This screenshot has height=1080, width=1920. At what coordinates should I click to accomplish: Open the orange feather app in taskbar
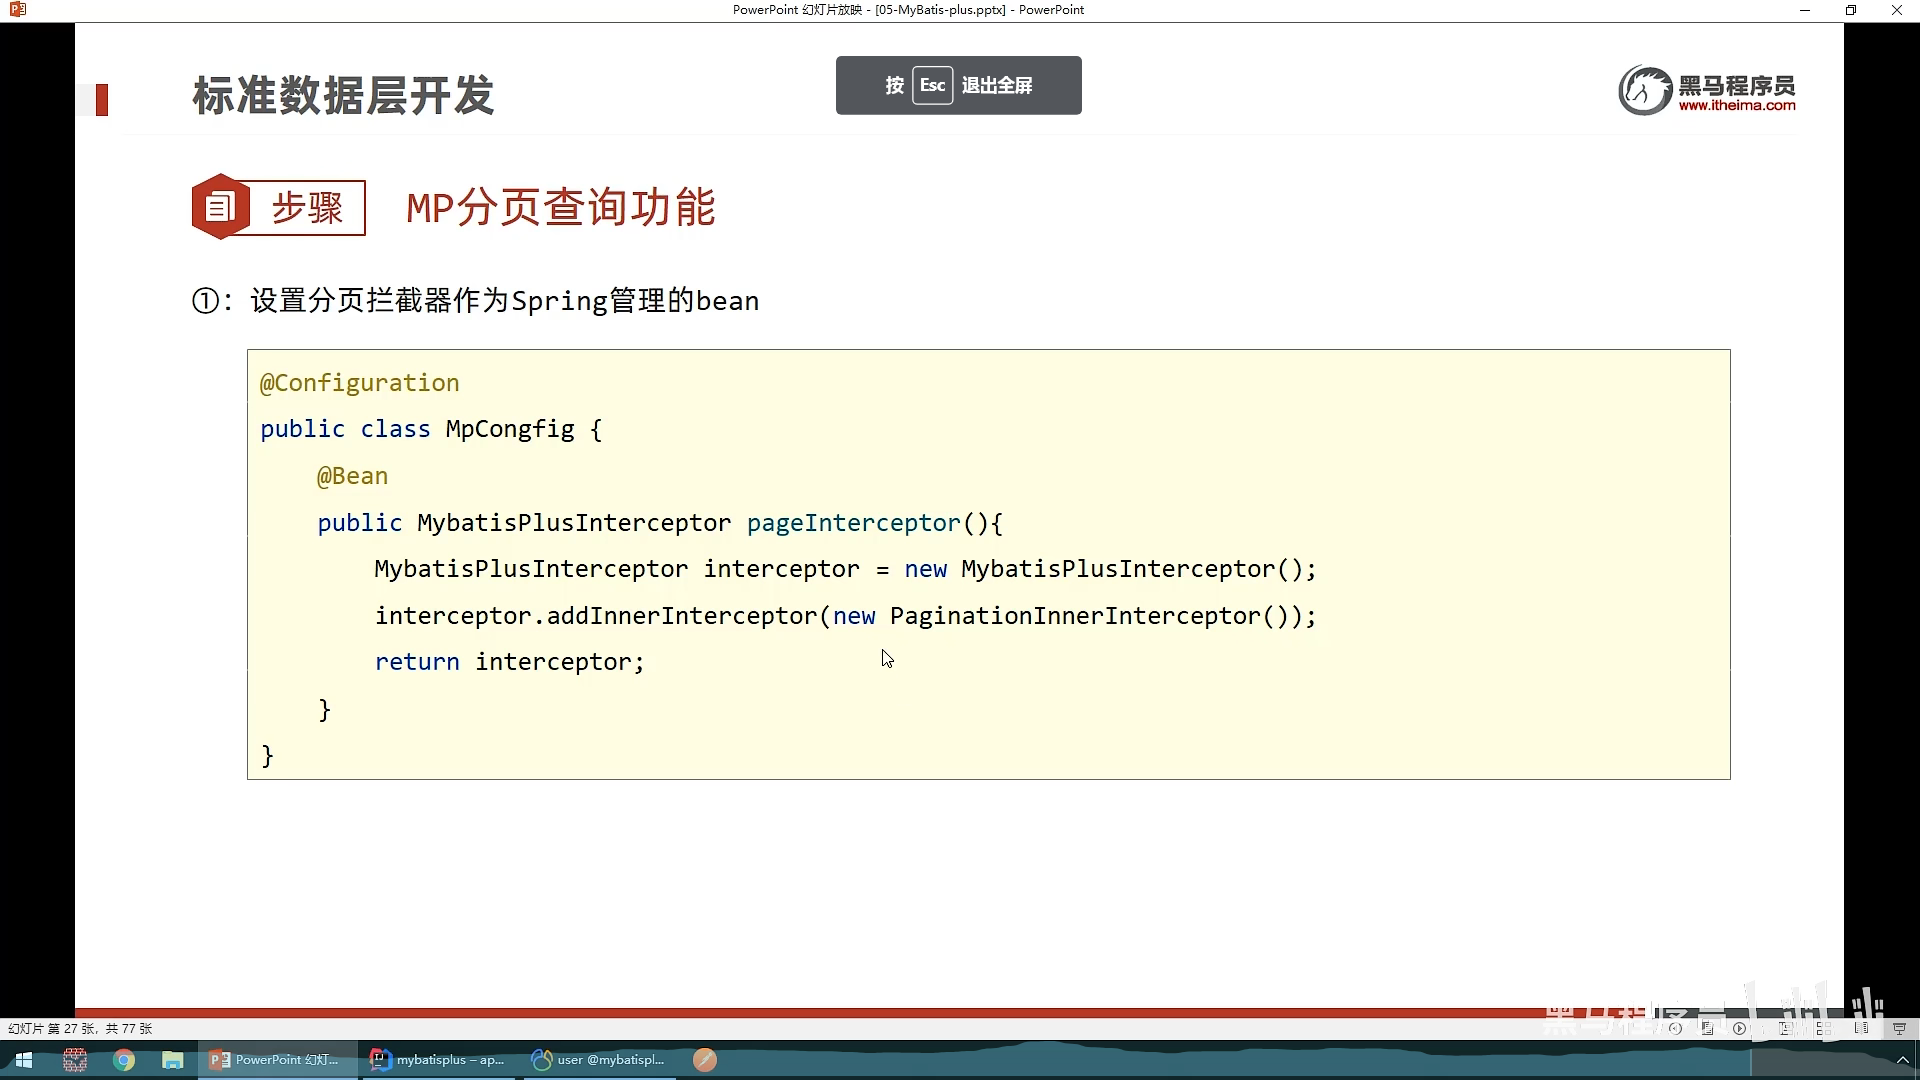tap(705, 1060)
